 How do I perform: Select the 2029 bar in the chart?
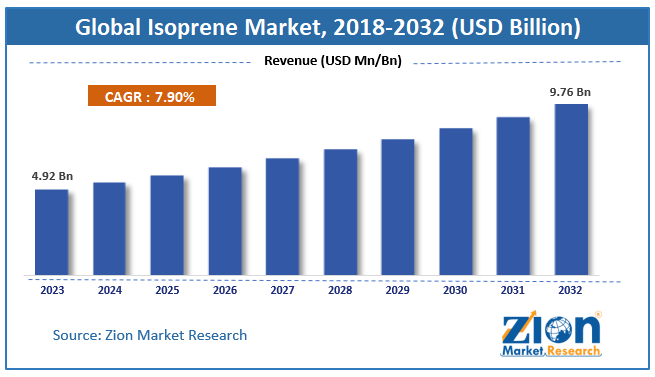398,207
